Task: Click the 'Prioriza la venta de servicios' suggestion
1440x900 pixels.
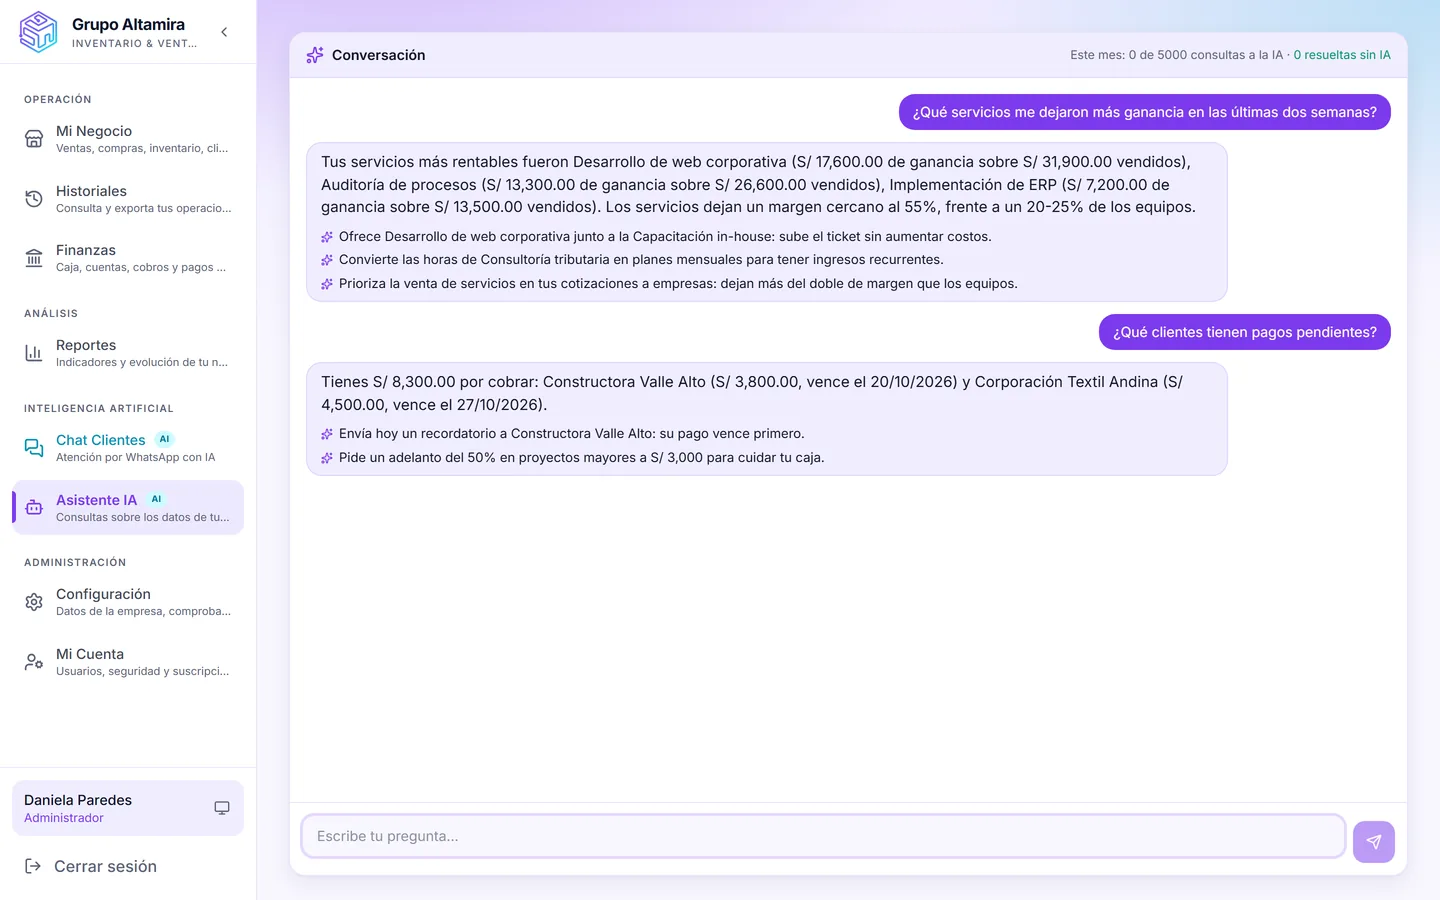Action: (678, 284)
